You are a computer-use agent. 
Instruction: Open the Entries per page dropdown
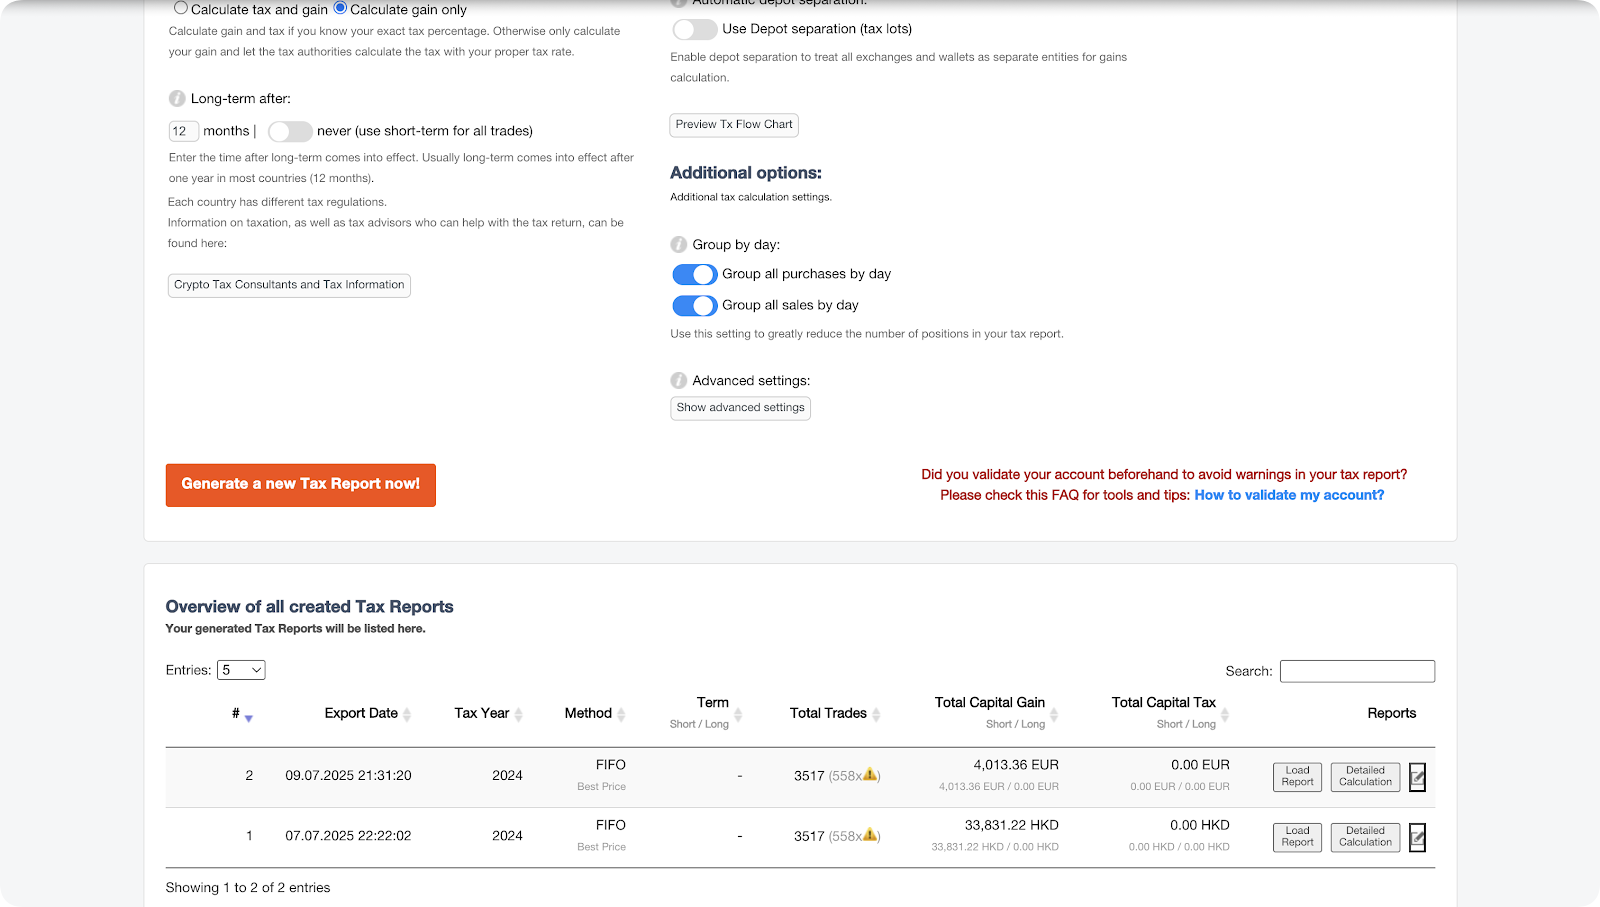tap(241, 669)
